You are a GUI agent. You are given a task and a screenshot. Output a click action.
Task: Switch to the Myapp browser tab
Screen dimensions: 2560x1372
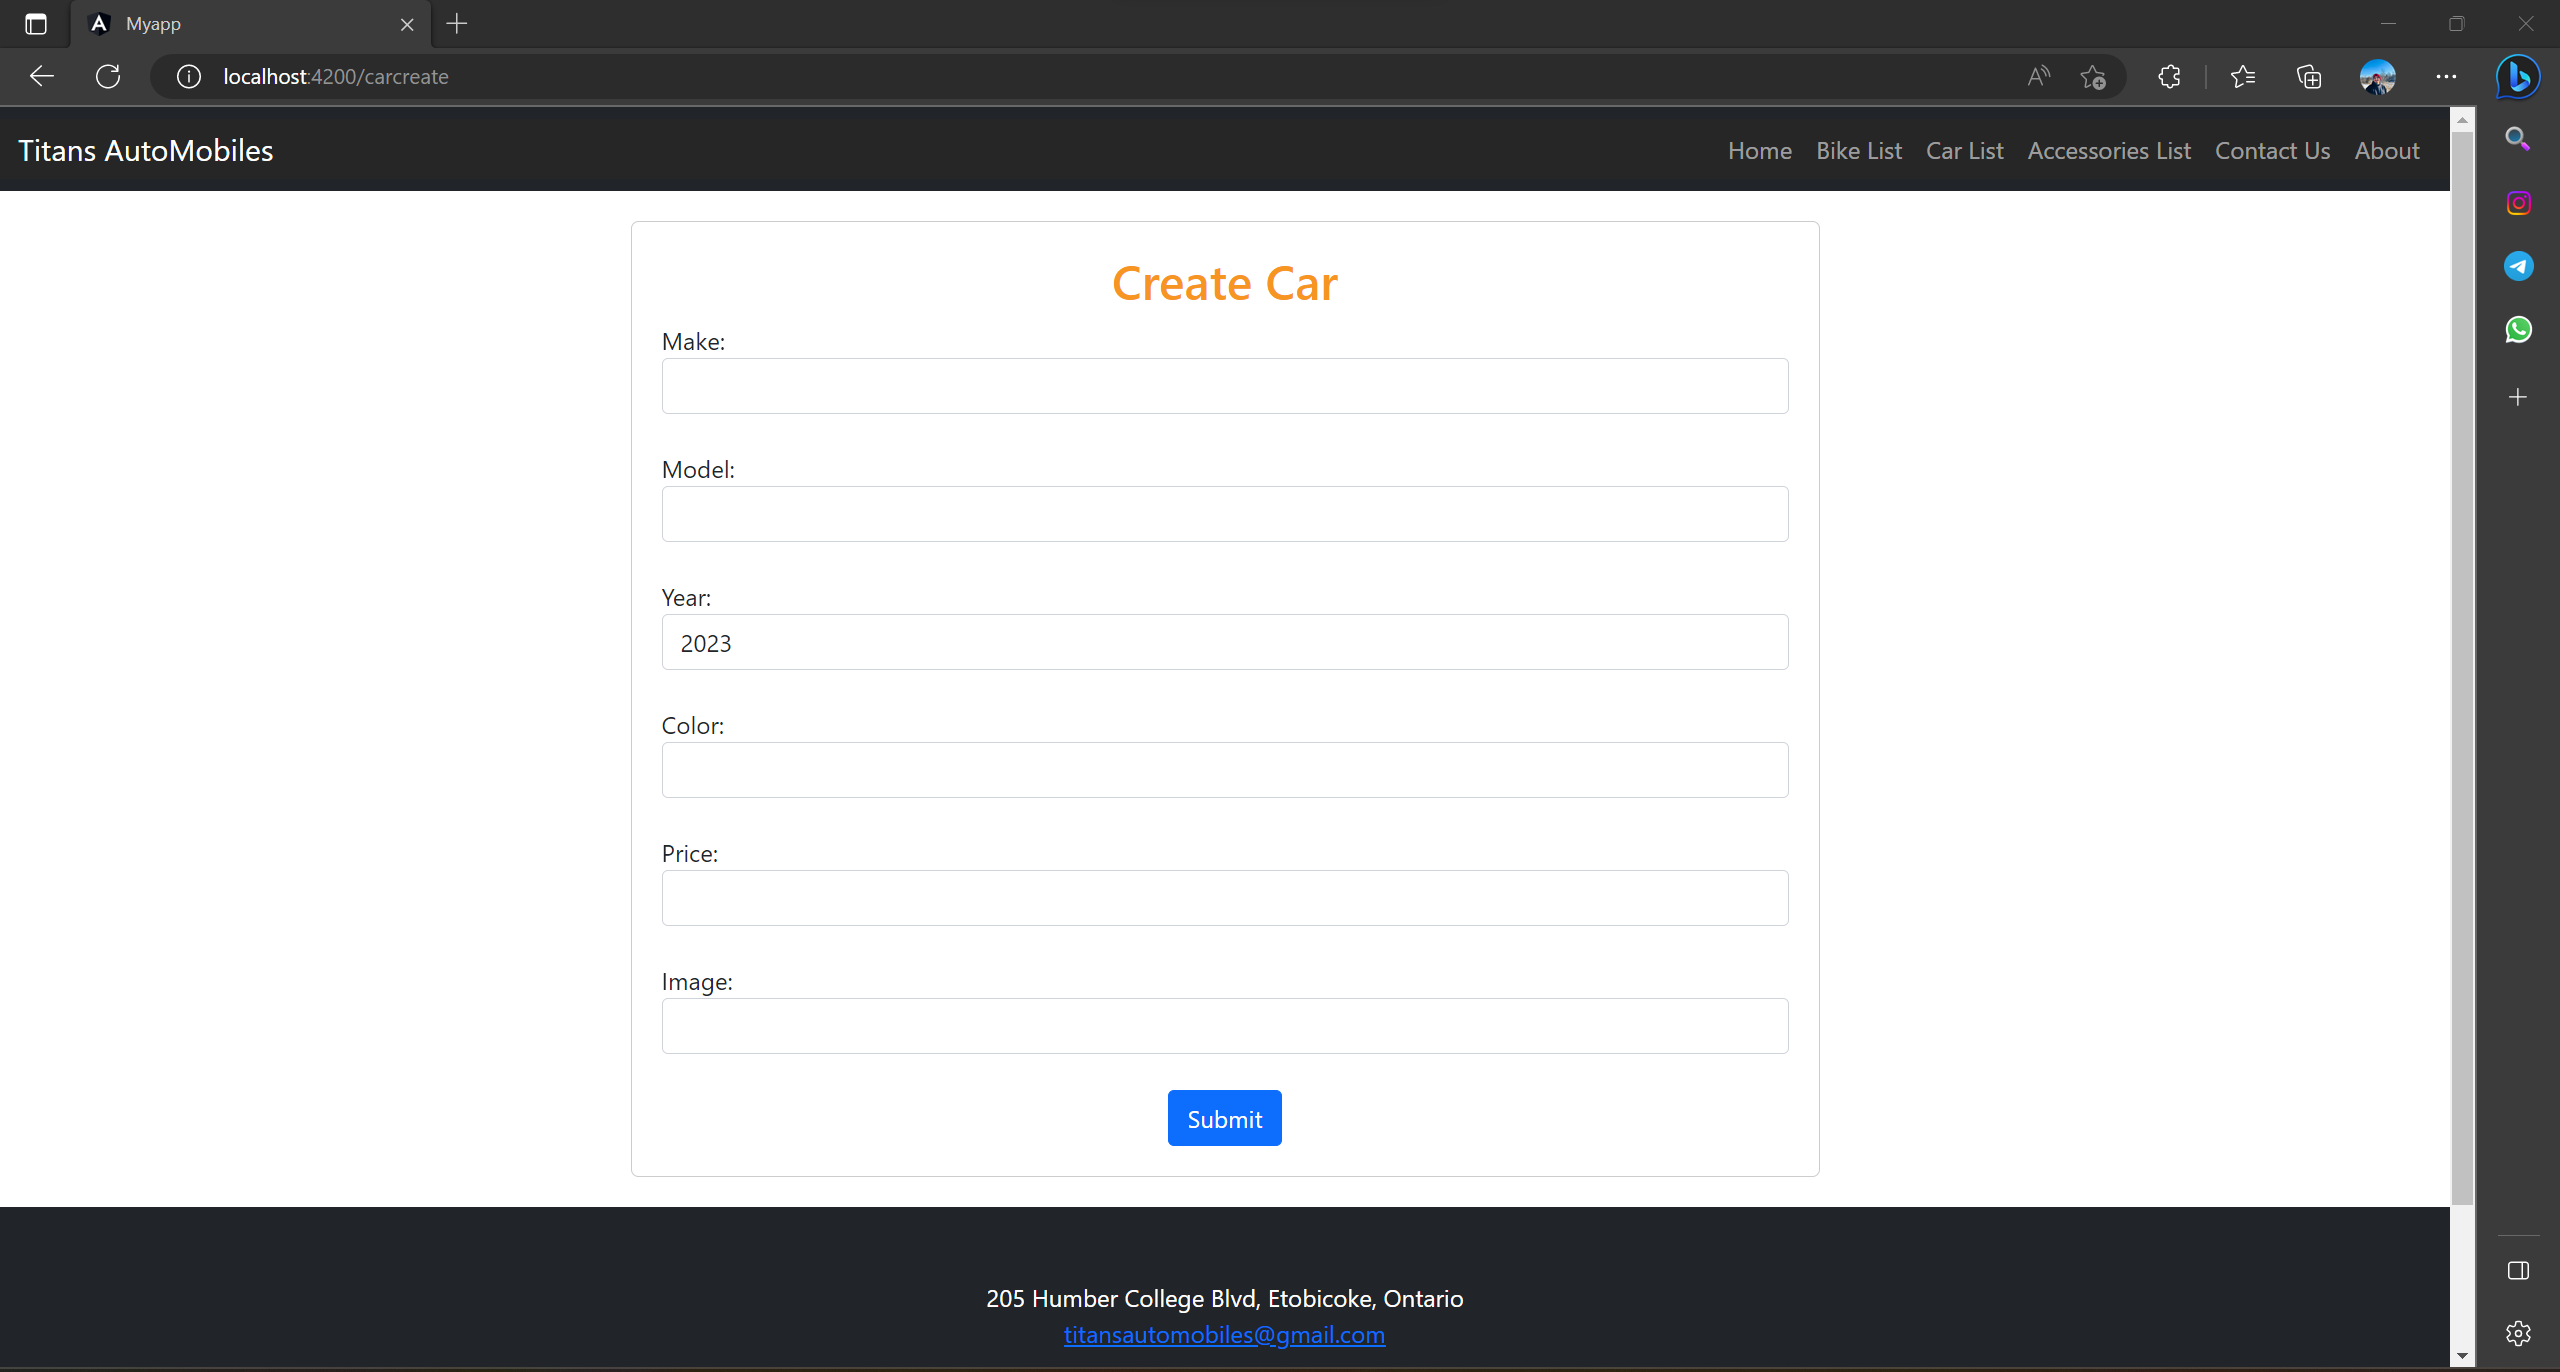click(200, 23)
